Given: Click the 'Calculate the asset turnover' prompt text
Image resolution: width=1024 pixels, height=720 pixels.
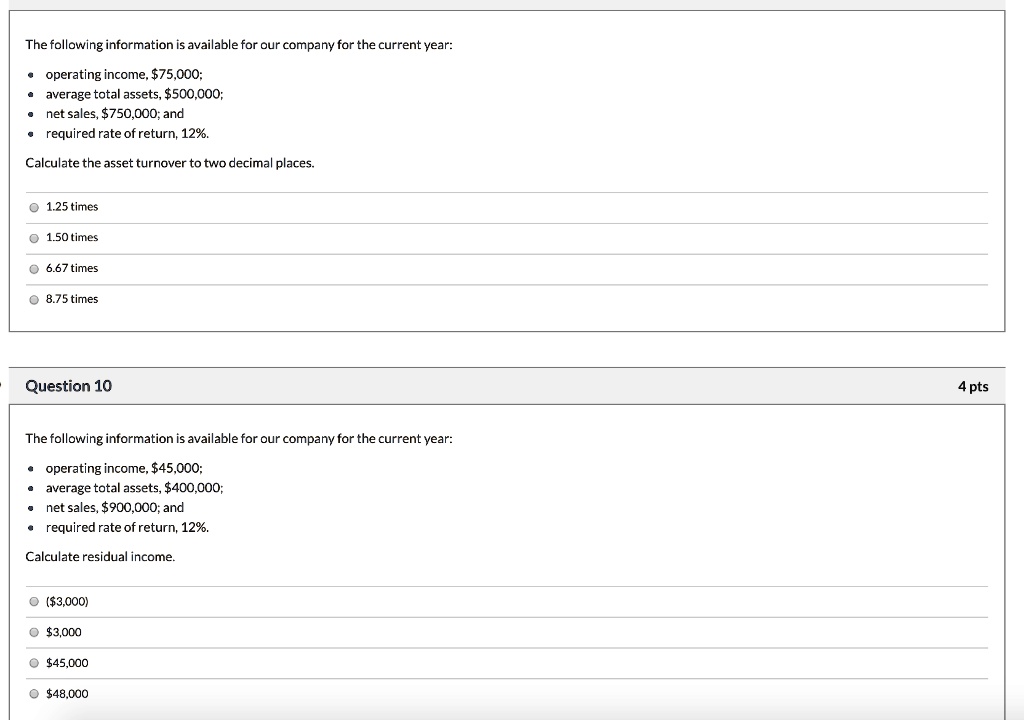Looking at the screenshot, I should tap(169, 162).
